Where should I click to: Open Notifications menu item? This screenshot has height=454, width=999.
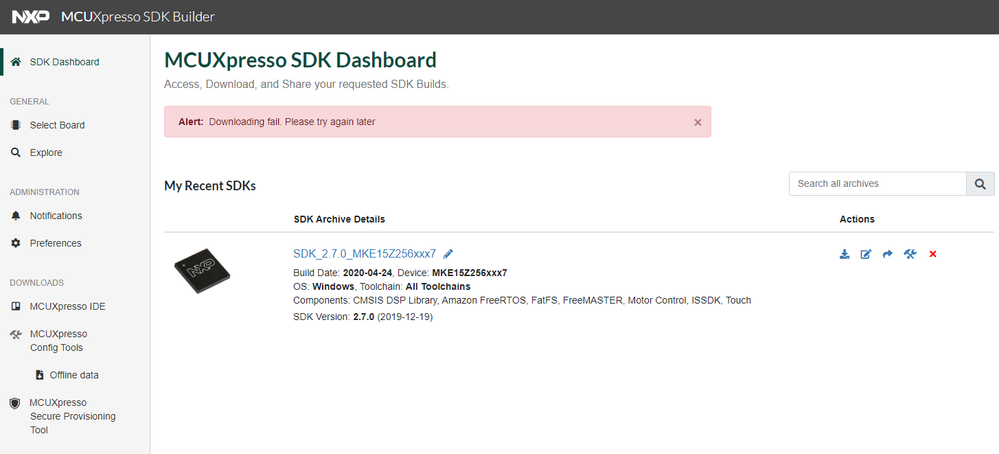click(x=56, y=215)
